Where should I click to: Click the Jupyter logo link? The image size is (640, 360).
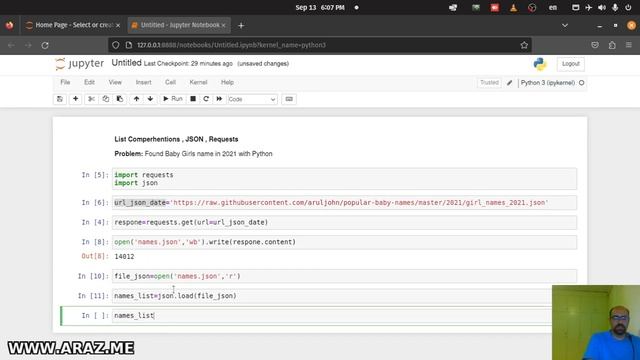[80, 64]
